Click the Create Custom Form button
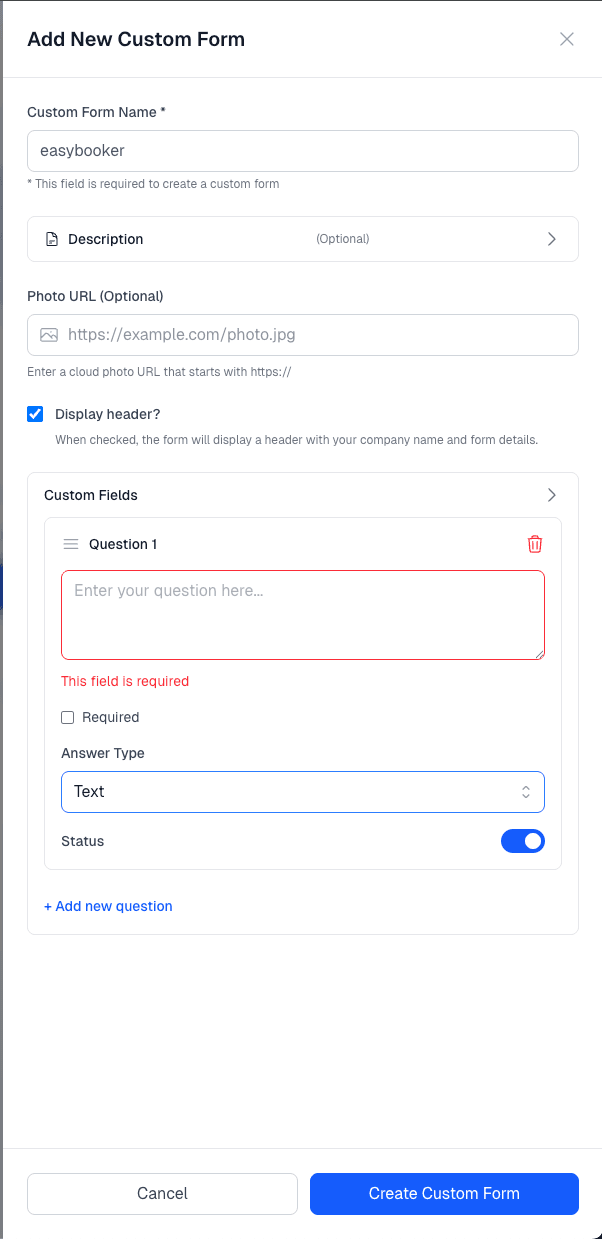The width and height of the screenshot is (602, 1239). pyautogui.click(x=443, y=1193)
